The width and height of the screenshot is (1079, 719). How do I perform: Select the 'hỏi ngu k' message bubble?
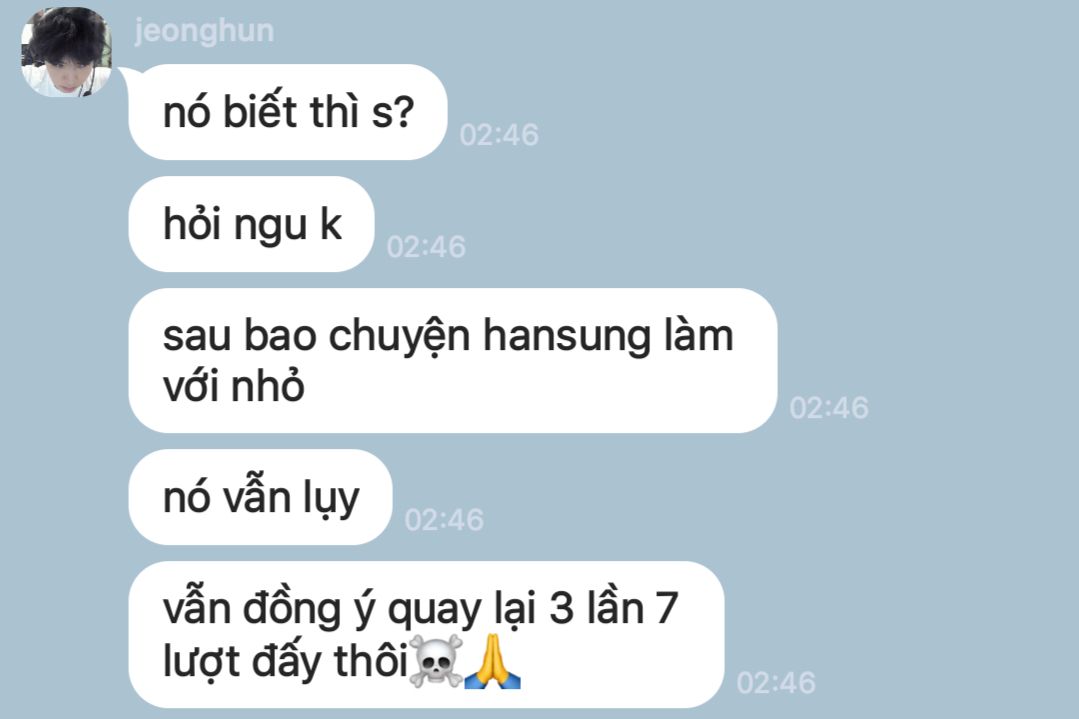[251, 224]
